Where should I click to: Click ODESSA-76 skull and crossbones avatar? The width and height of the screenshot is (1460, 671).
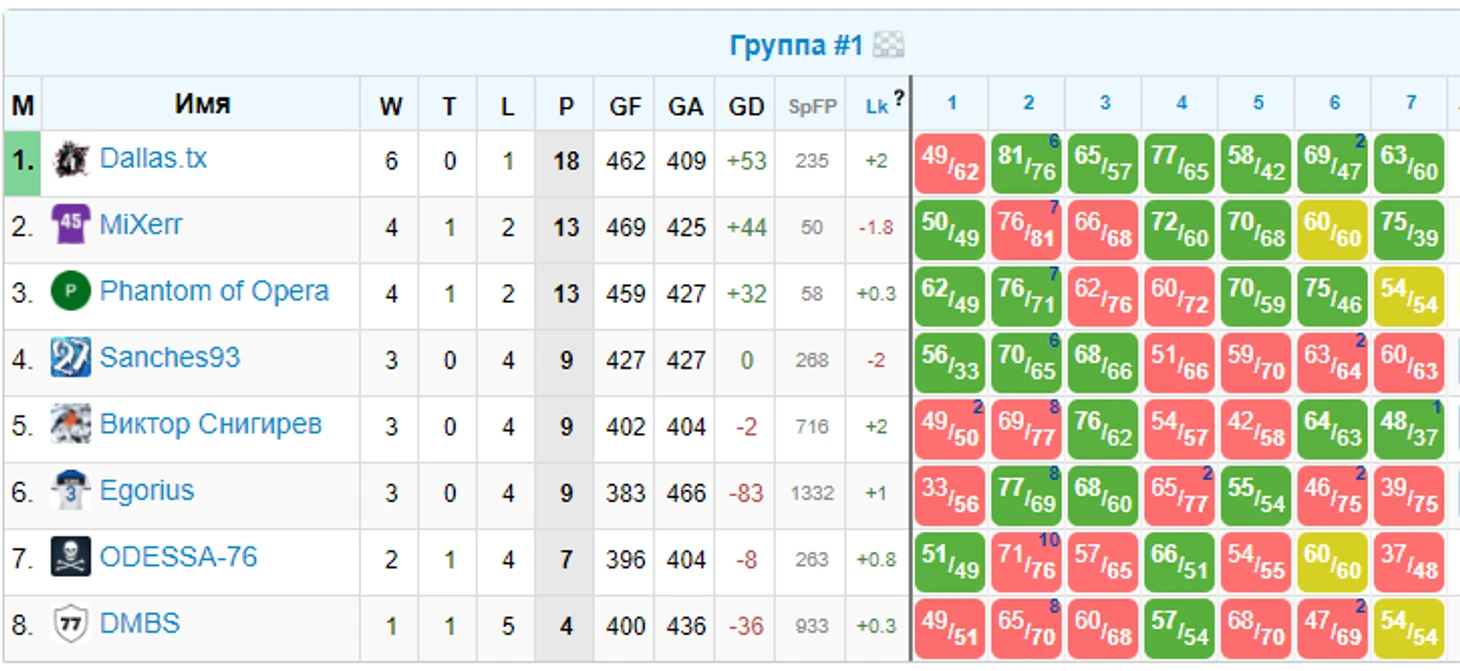coord(71,557)
